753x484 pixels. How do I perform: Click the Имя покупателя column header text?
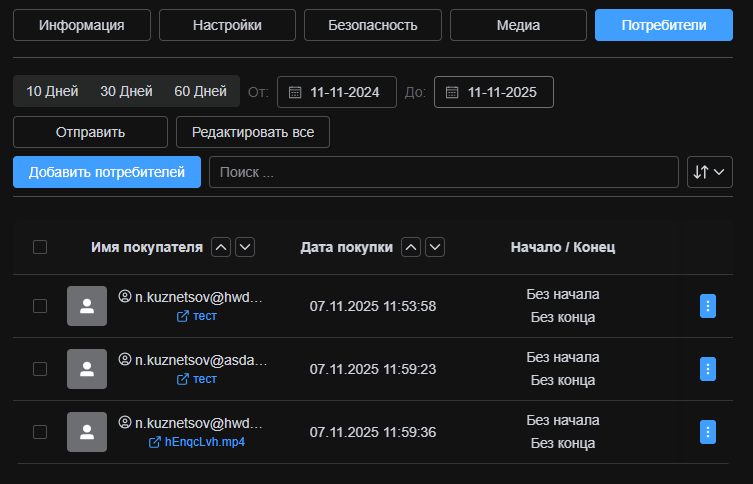click(x=147, y=247)
